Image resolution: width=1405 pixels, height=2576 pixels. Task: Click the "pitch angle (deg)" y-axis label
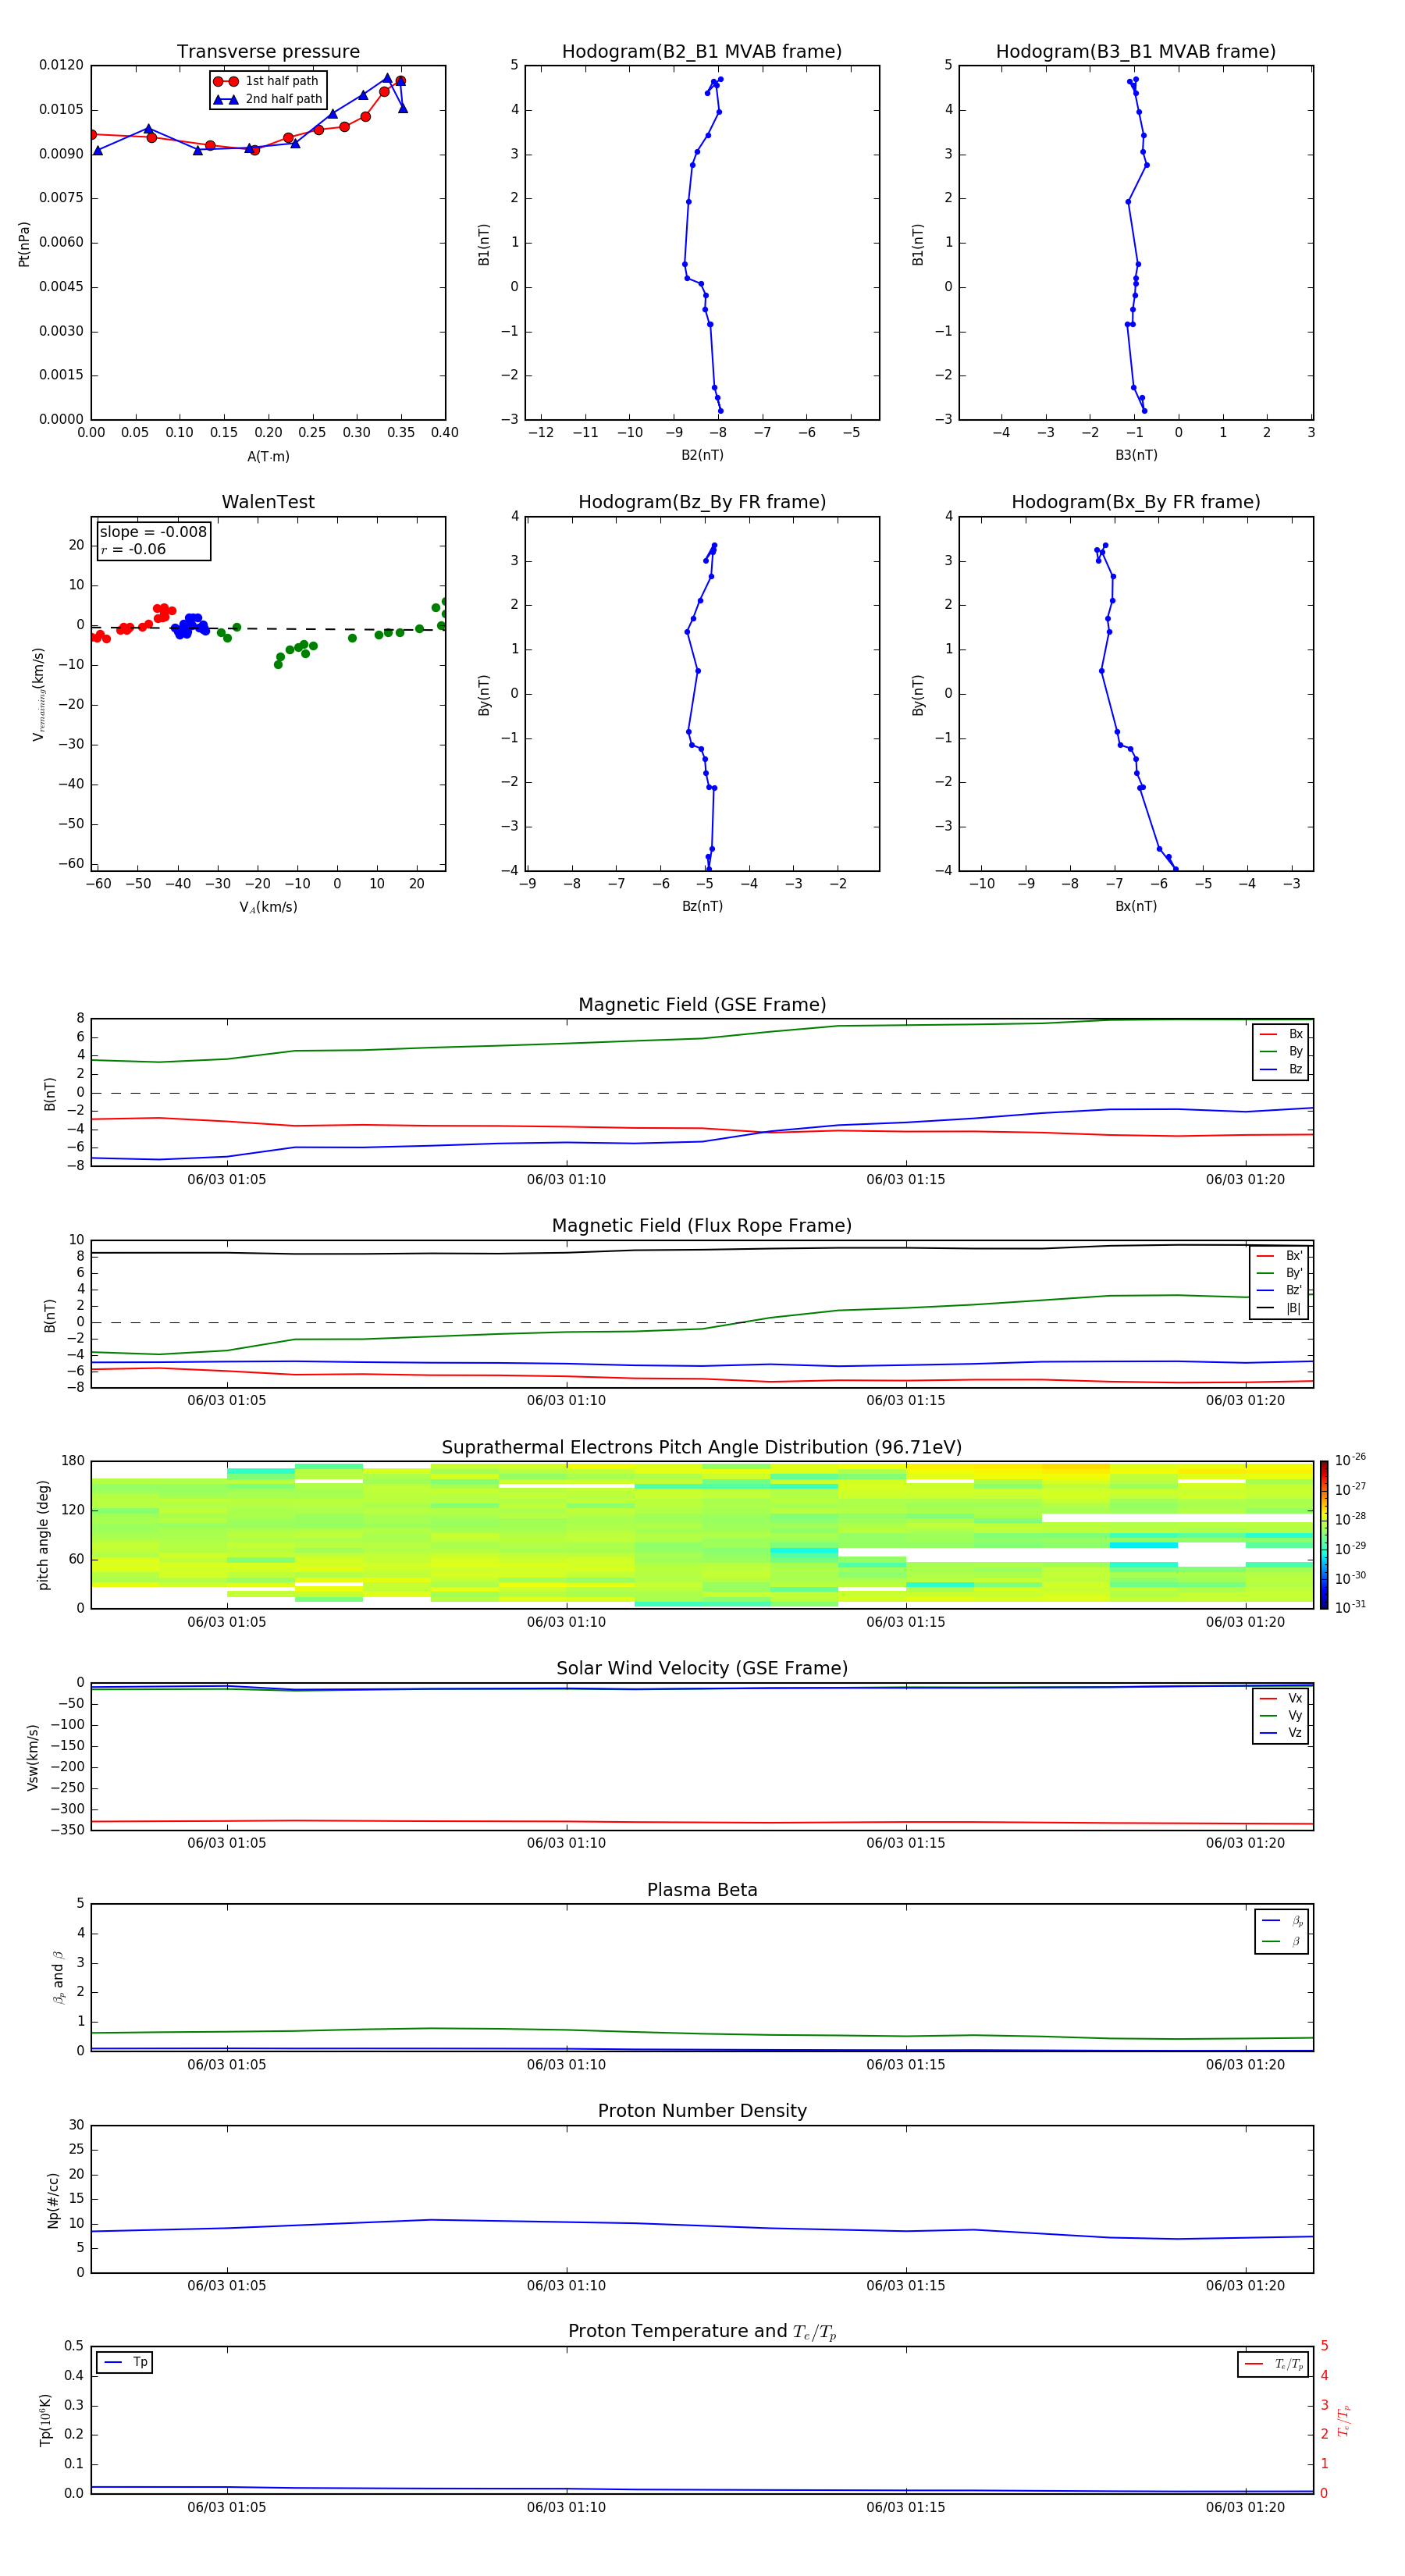pyautogui.click(x=43, y=1535)
